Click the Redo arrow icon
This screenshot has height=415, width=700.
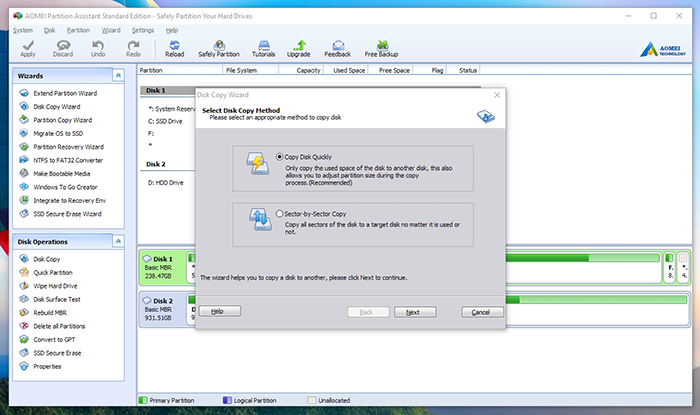pos(133,49)
